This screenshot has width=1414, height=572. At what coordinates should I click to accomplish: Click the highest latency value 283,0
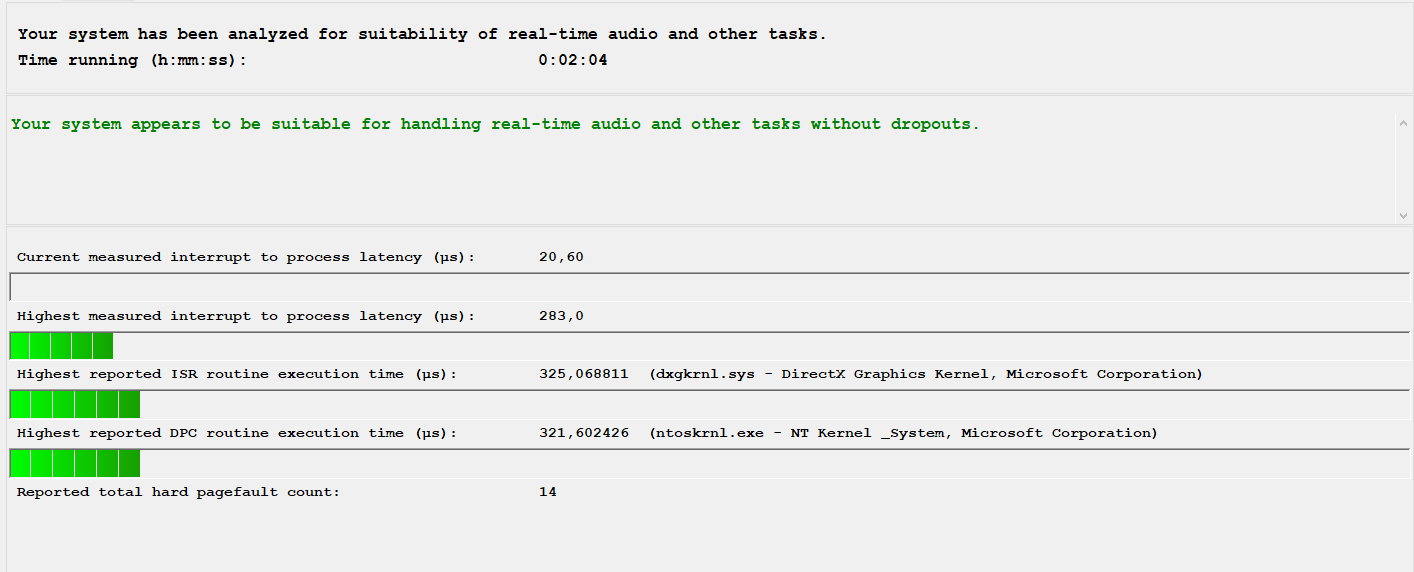tap(560, 316)
